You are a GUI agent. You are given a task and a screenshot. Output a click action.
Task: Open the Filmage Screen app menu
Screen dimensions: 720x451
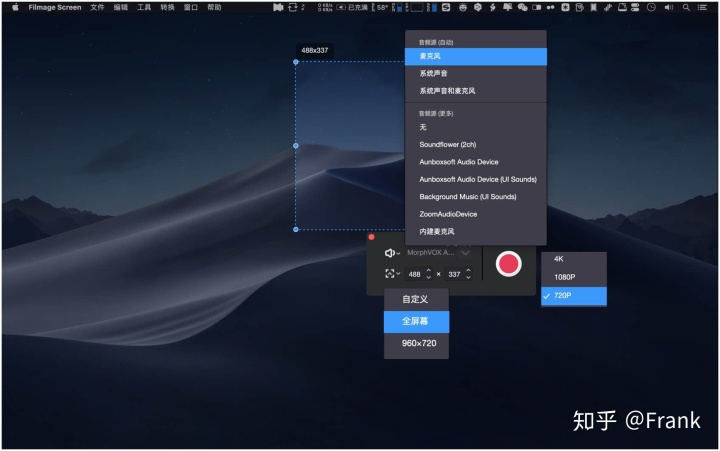[55, 7]
